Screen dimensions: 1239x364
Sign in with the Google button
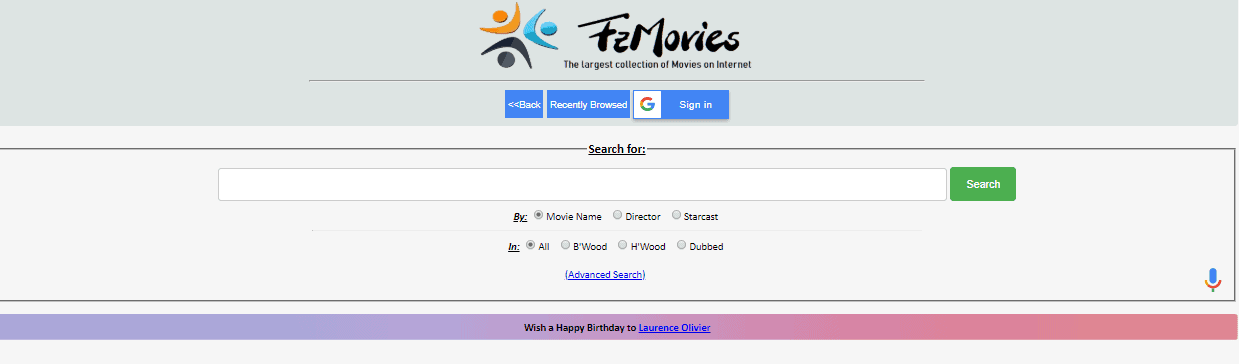click(x=681, y=104)
